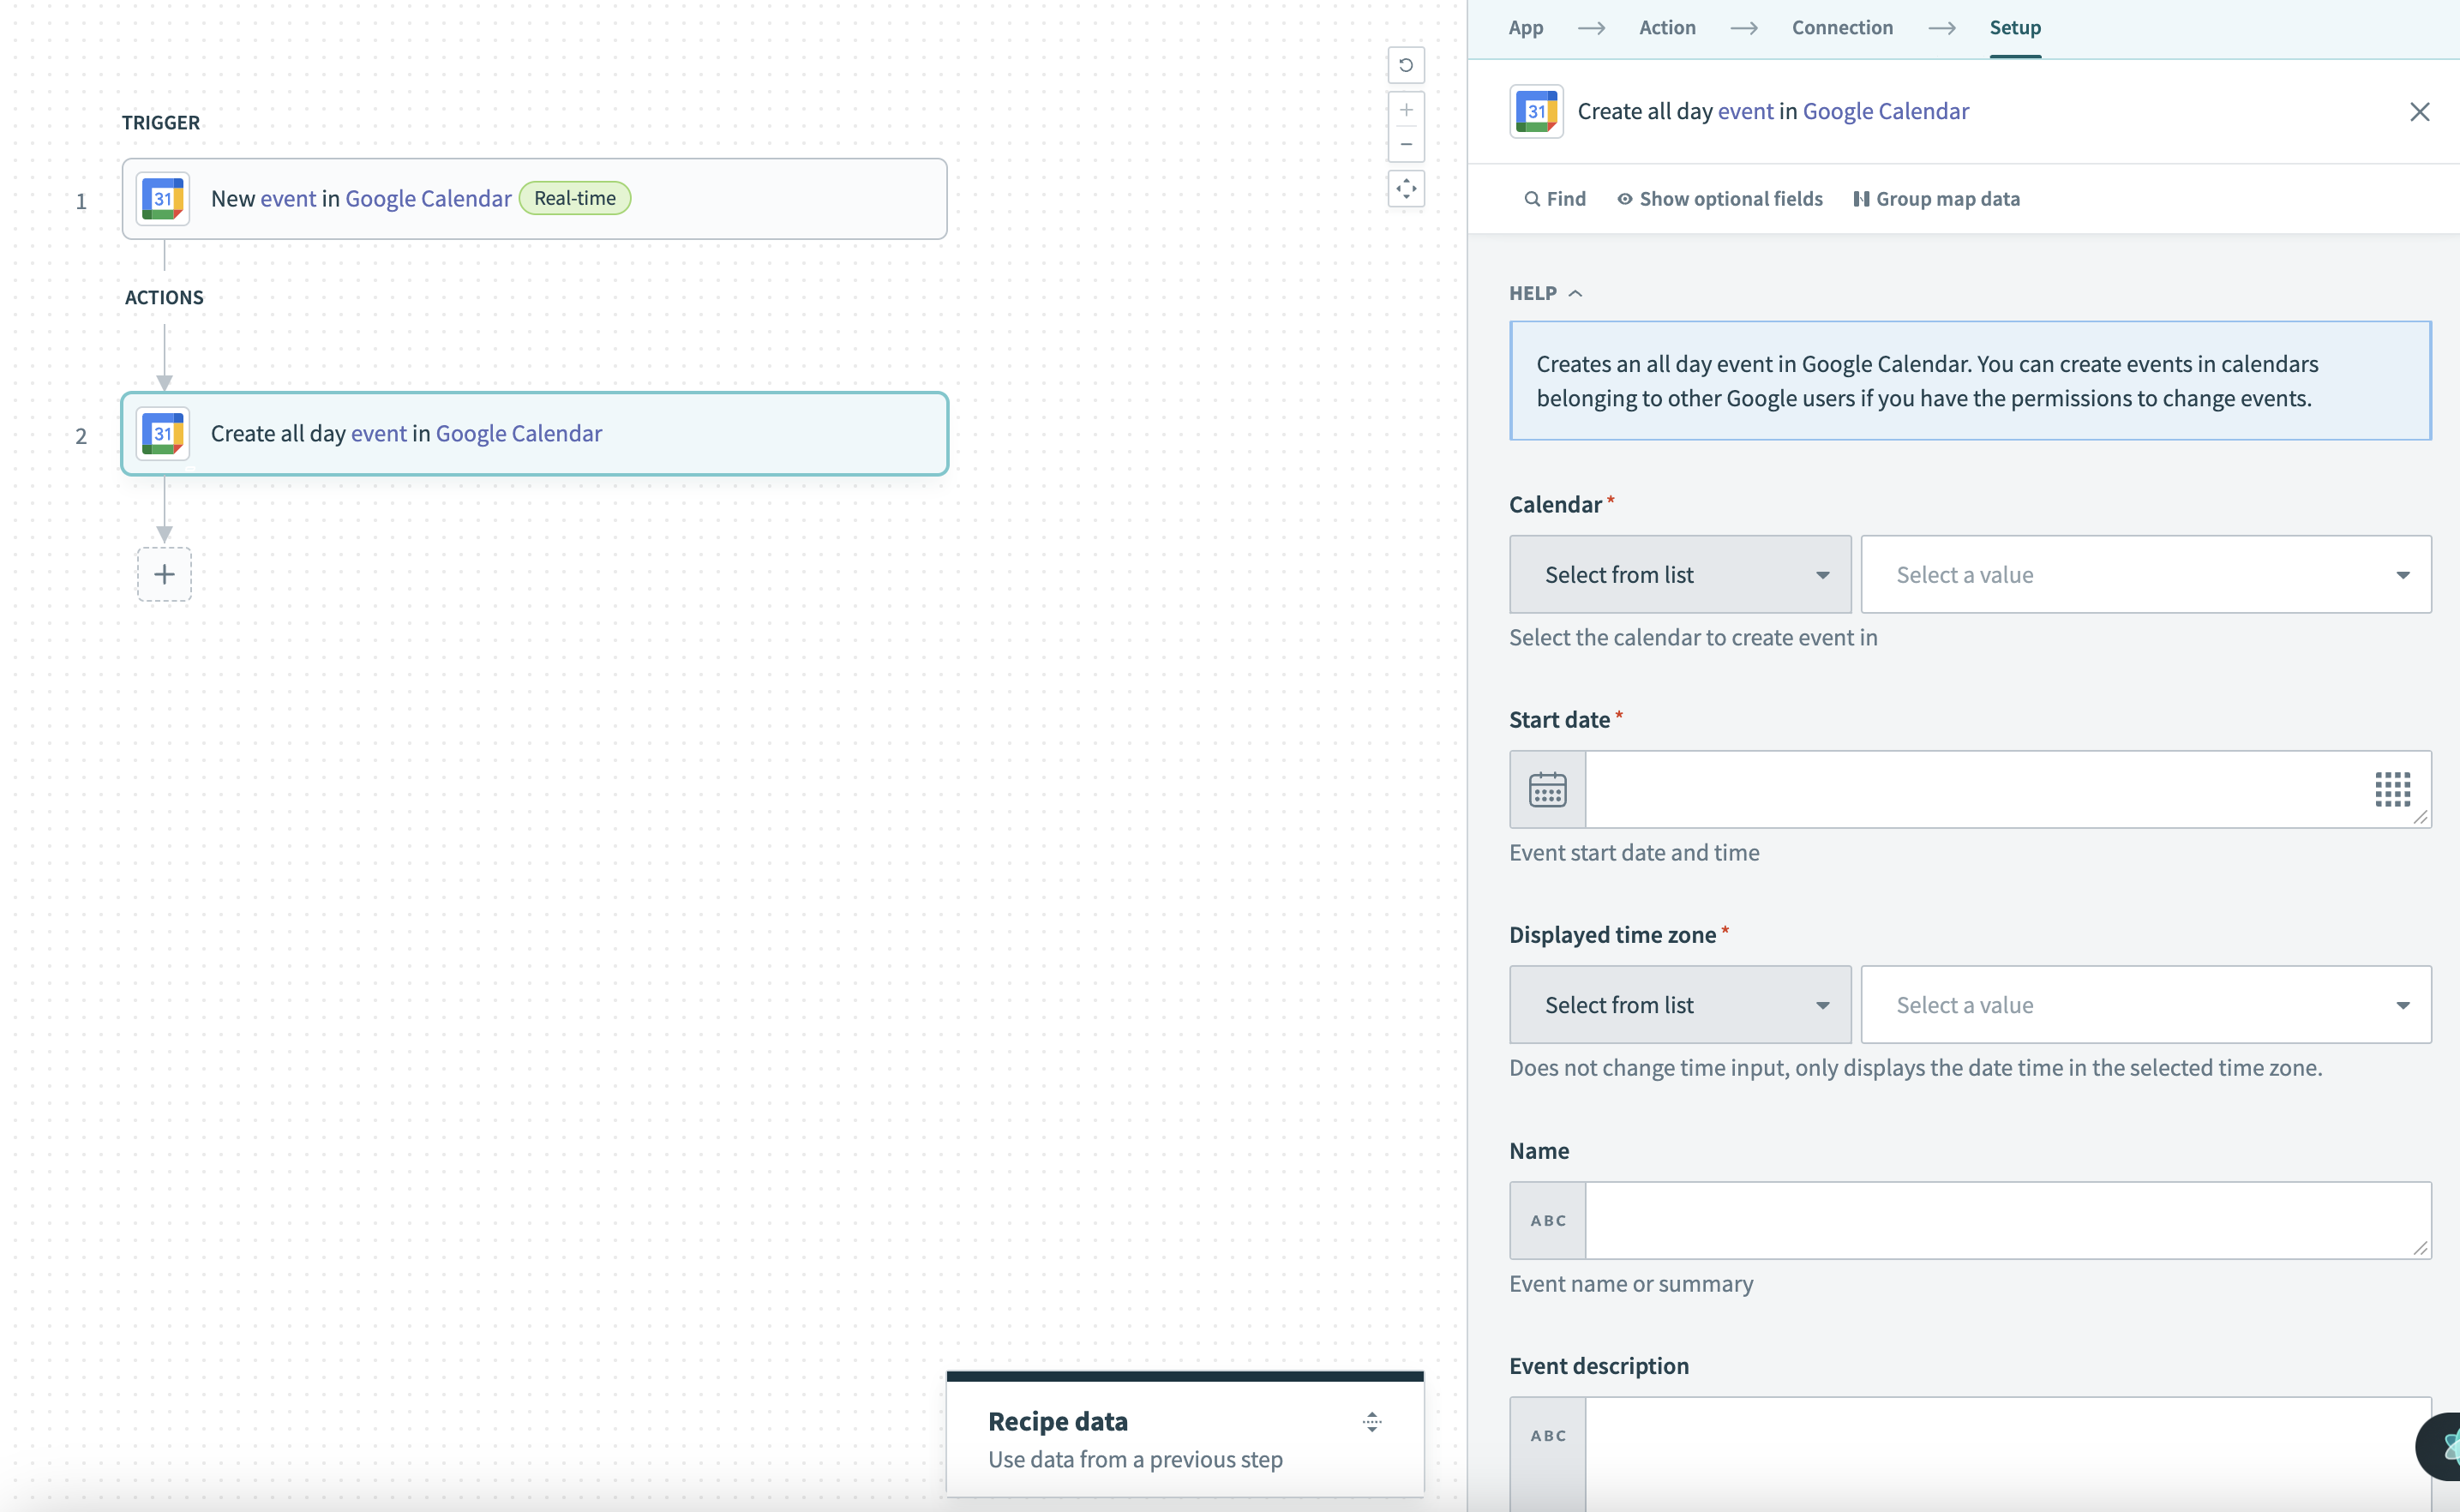Click the ACTIONS section label

click(164, 297)
